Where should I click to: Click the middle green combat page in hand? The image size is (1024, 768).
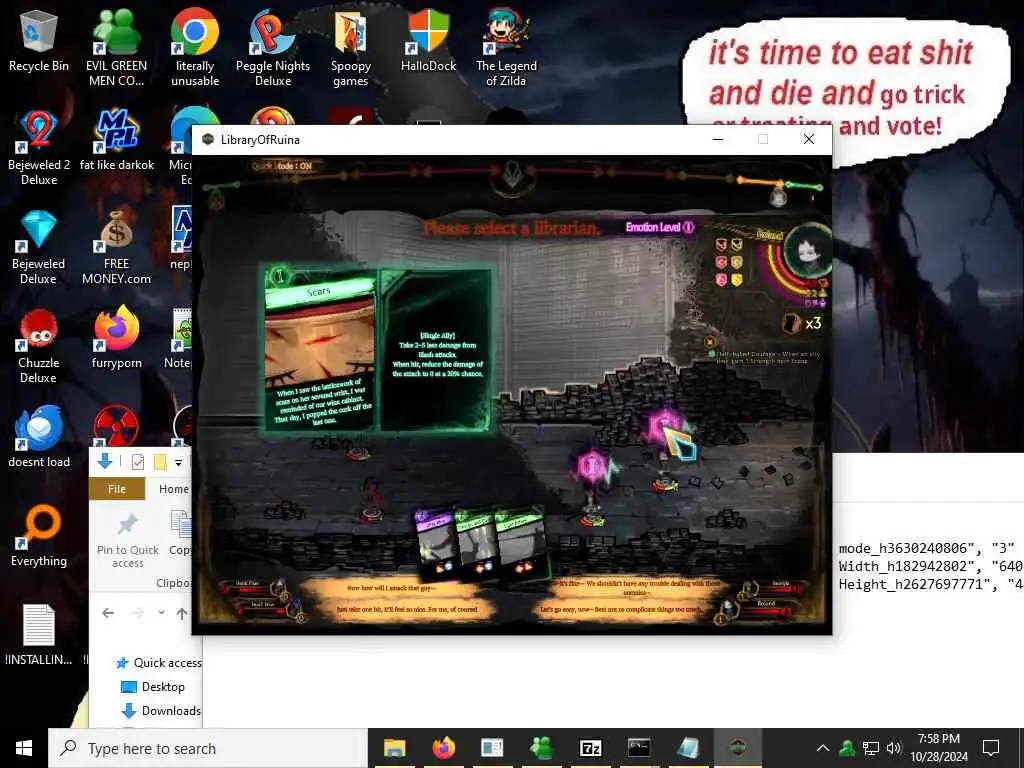pyautogui.click(x=475, y=542)
